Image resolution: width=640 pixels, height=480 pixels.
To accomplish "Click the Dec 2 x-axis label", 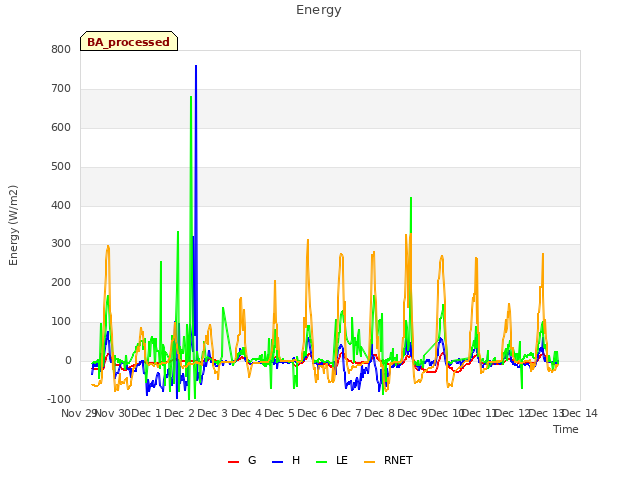I will (180, 413).
